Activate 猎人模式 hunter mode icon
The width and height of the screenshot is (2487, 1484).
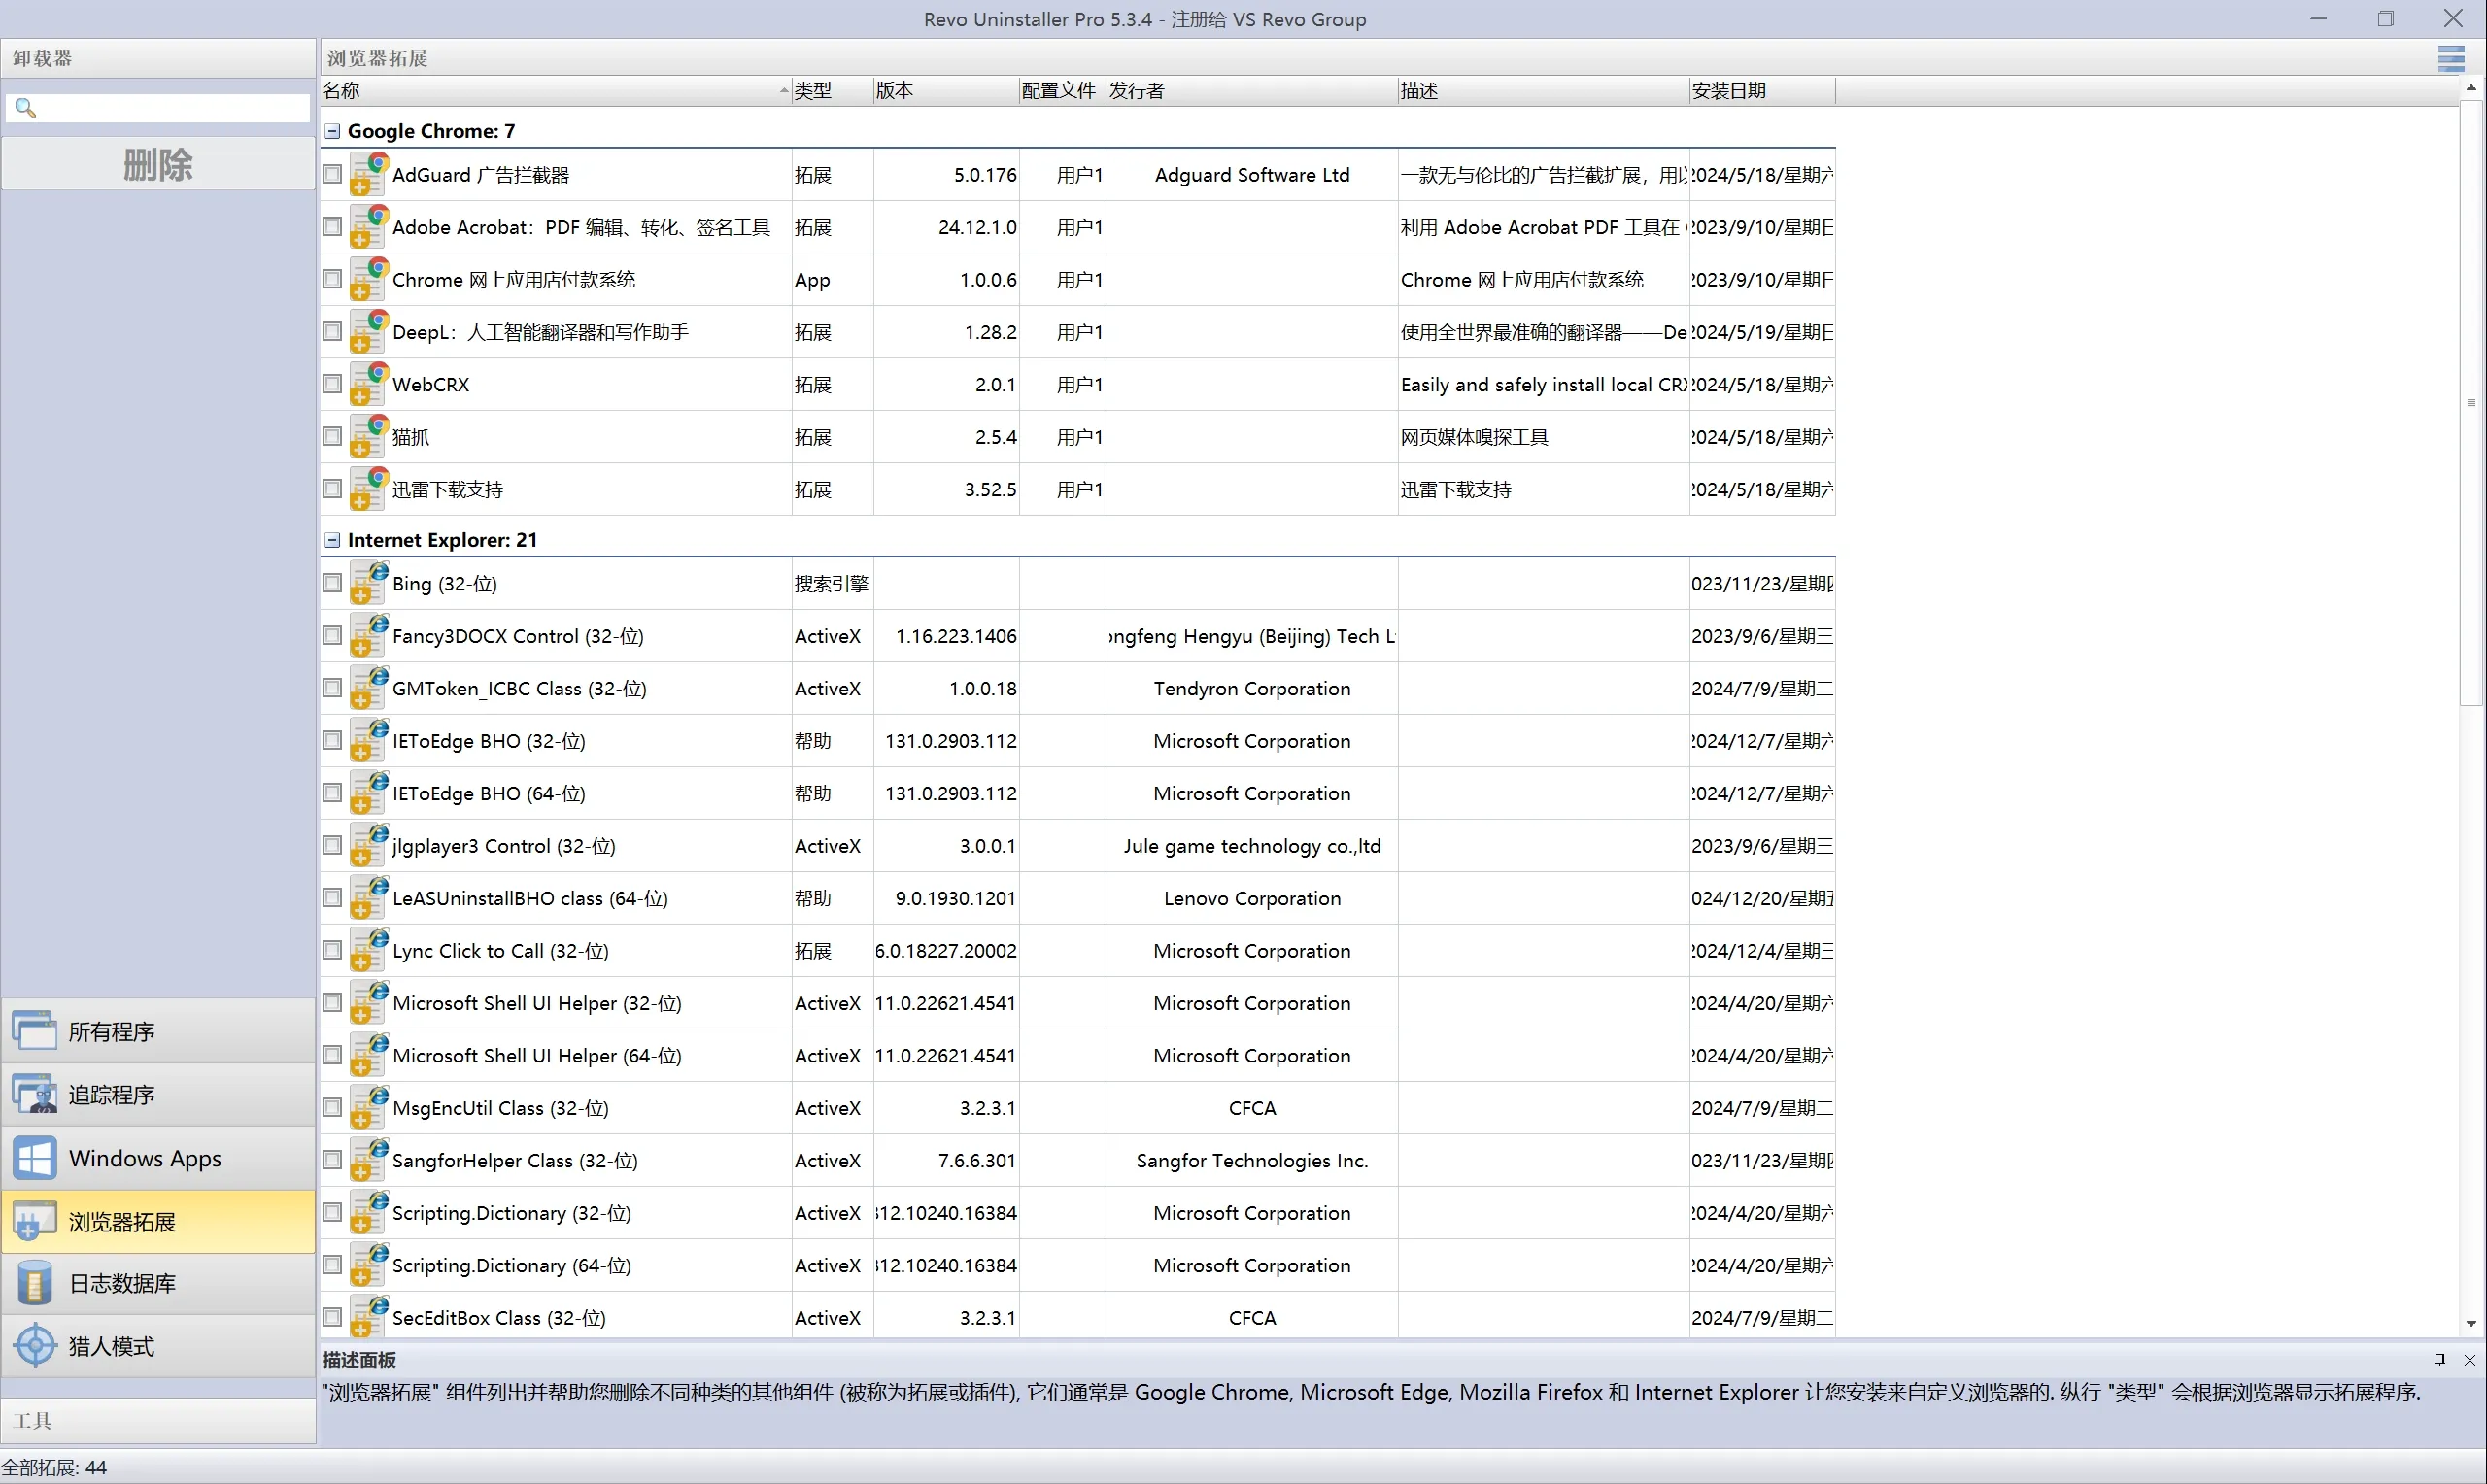(x=35, y=1346)
